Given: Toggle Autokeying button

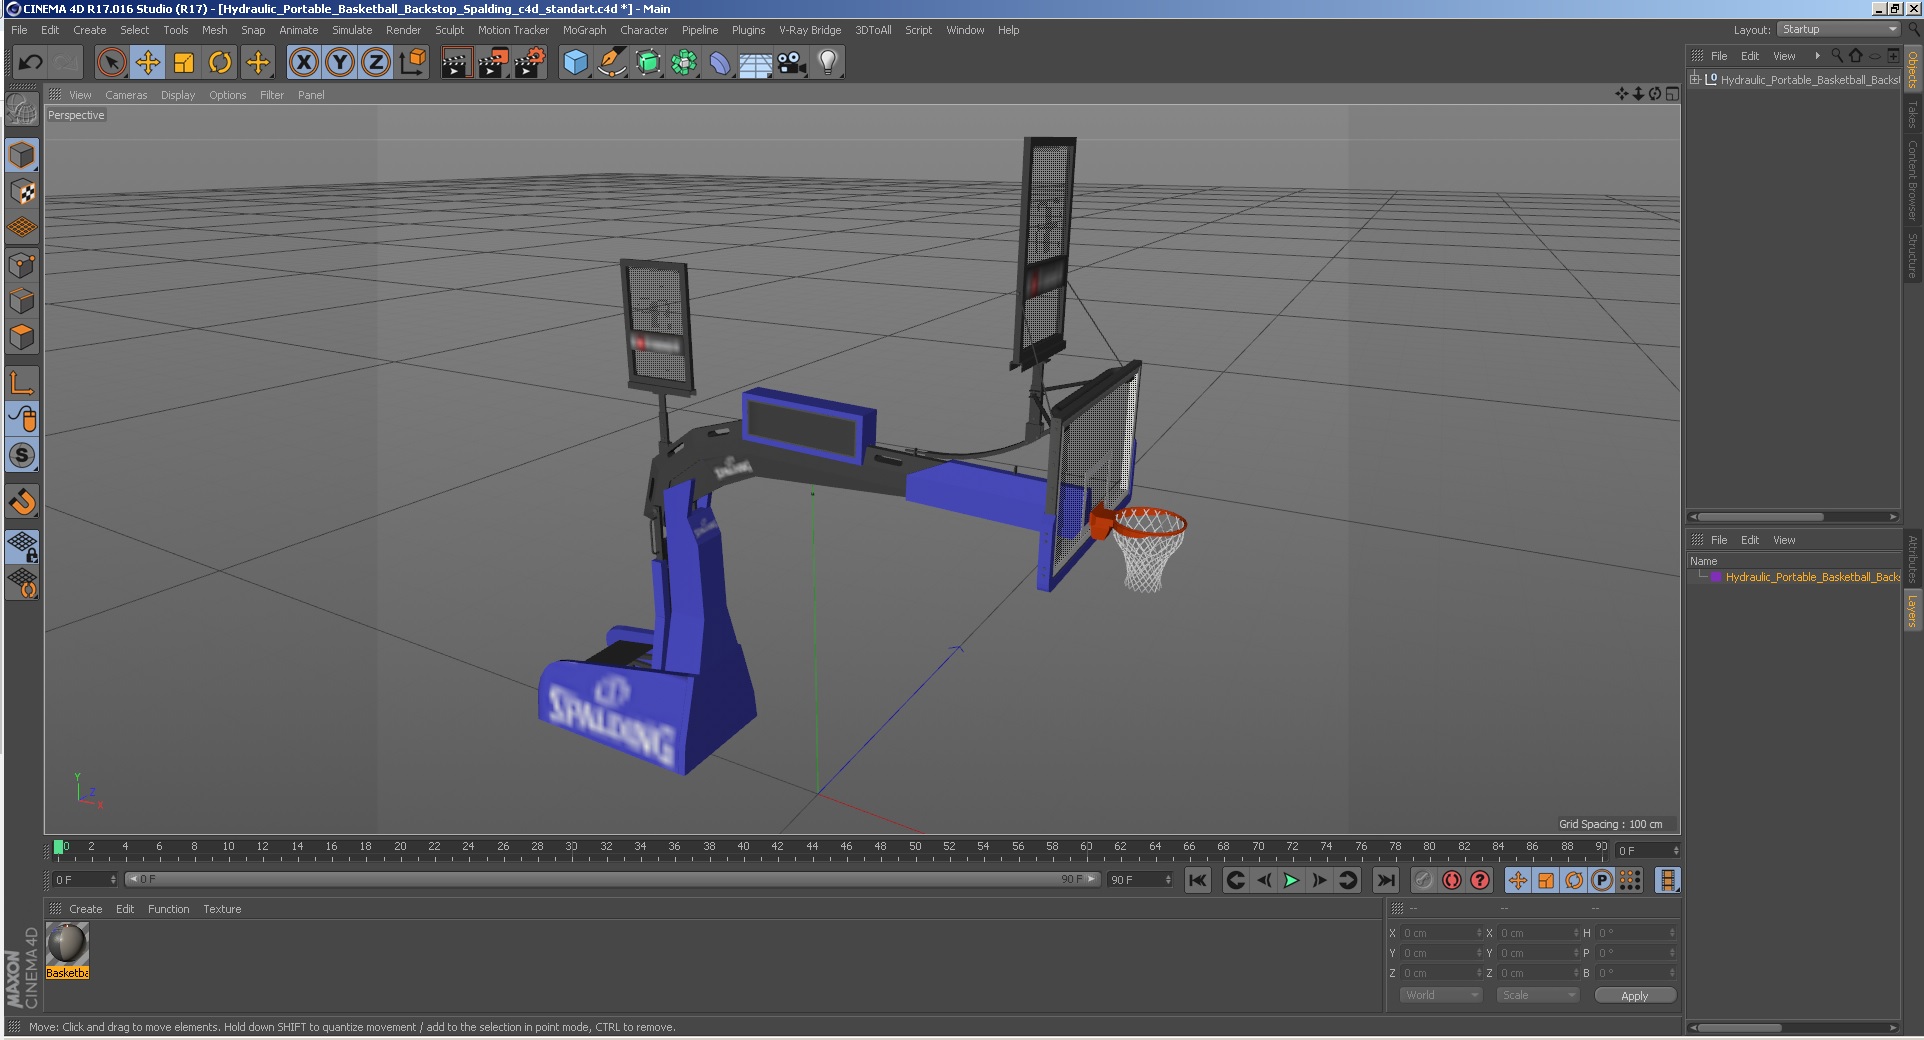Looking at the screenshot, I should click(x=1452, y=880).
